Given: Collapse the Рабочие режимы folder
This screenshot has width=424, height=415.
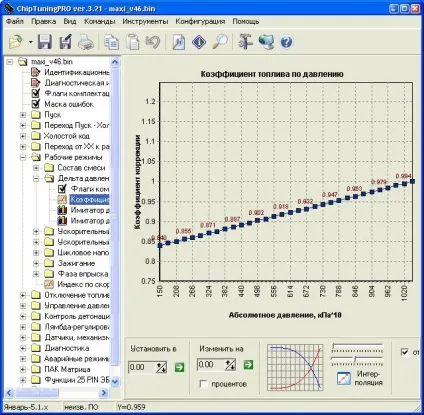Looking at the screenshot, I should coord(23,157).
